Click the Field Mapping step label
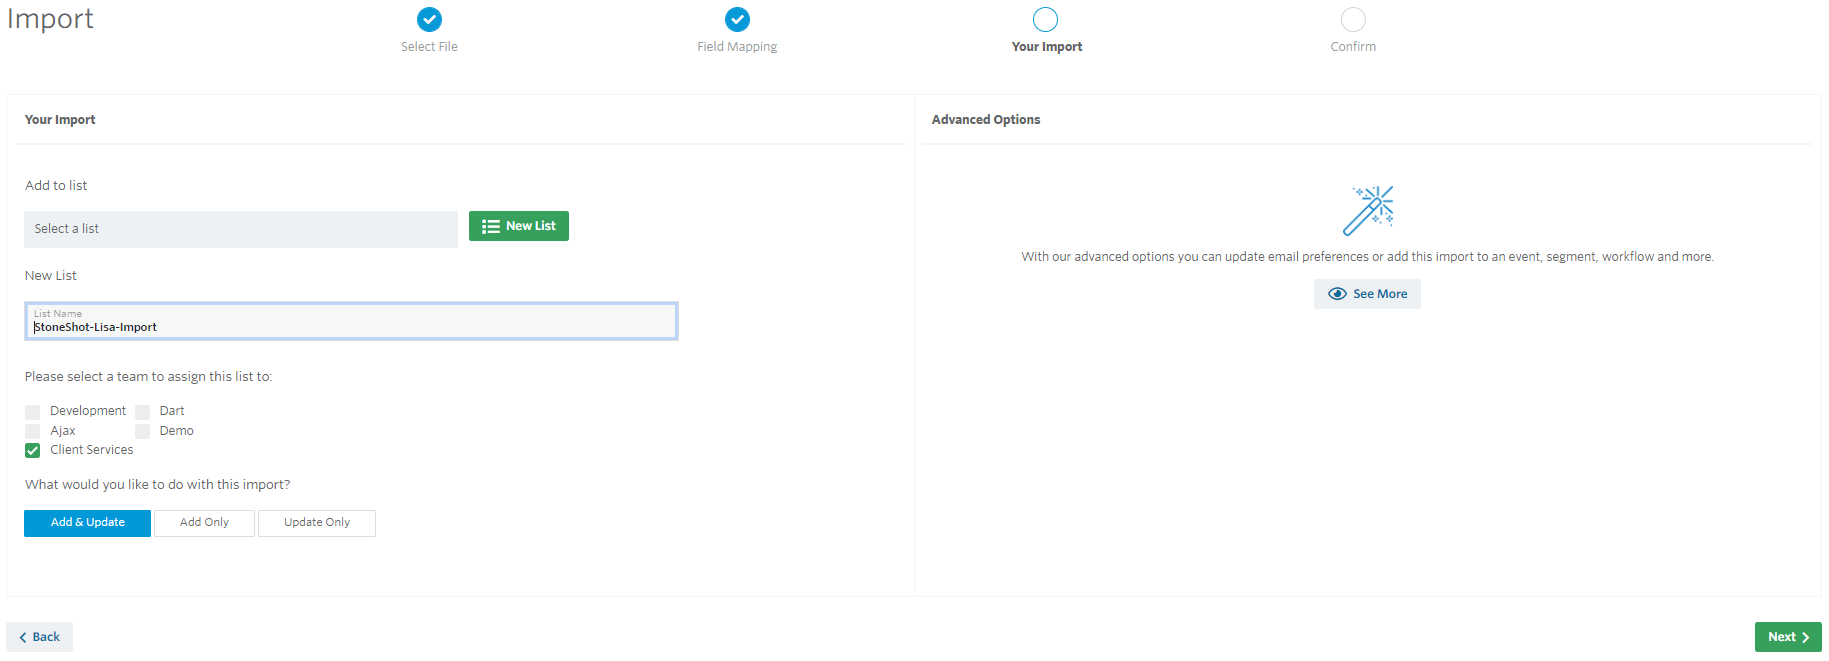Image resolution: width=1829 pixels, height=661 pixels. (737, 47)
